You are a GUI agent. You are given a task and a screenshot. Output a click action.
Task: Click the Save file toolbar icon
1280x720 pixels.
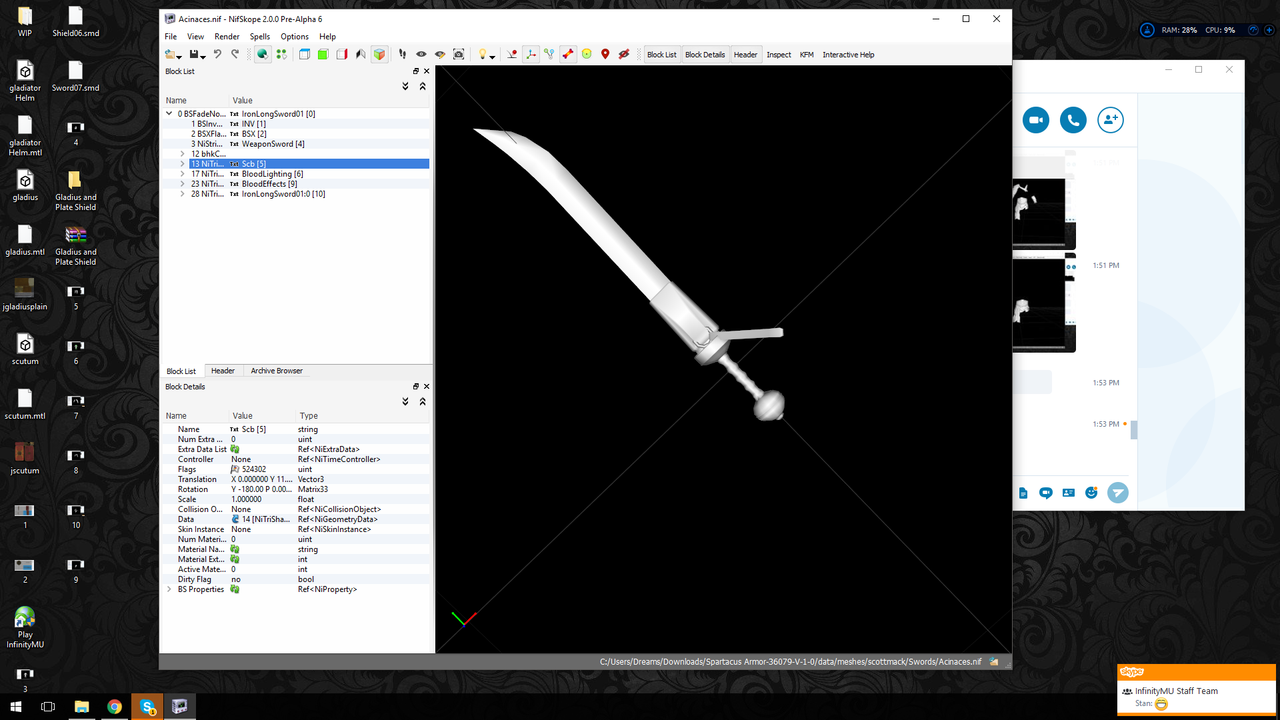[x=195, y=54]
